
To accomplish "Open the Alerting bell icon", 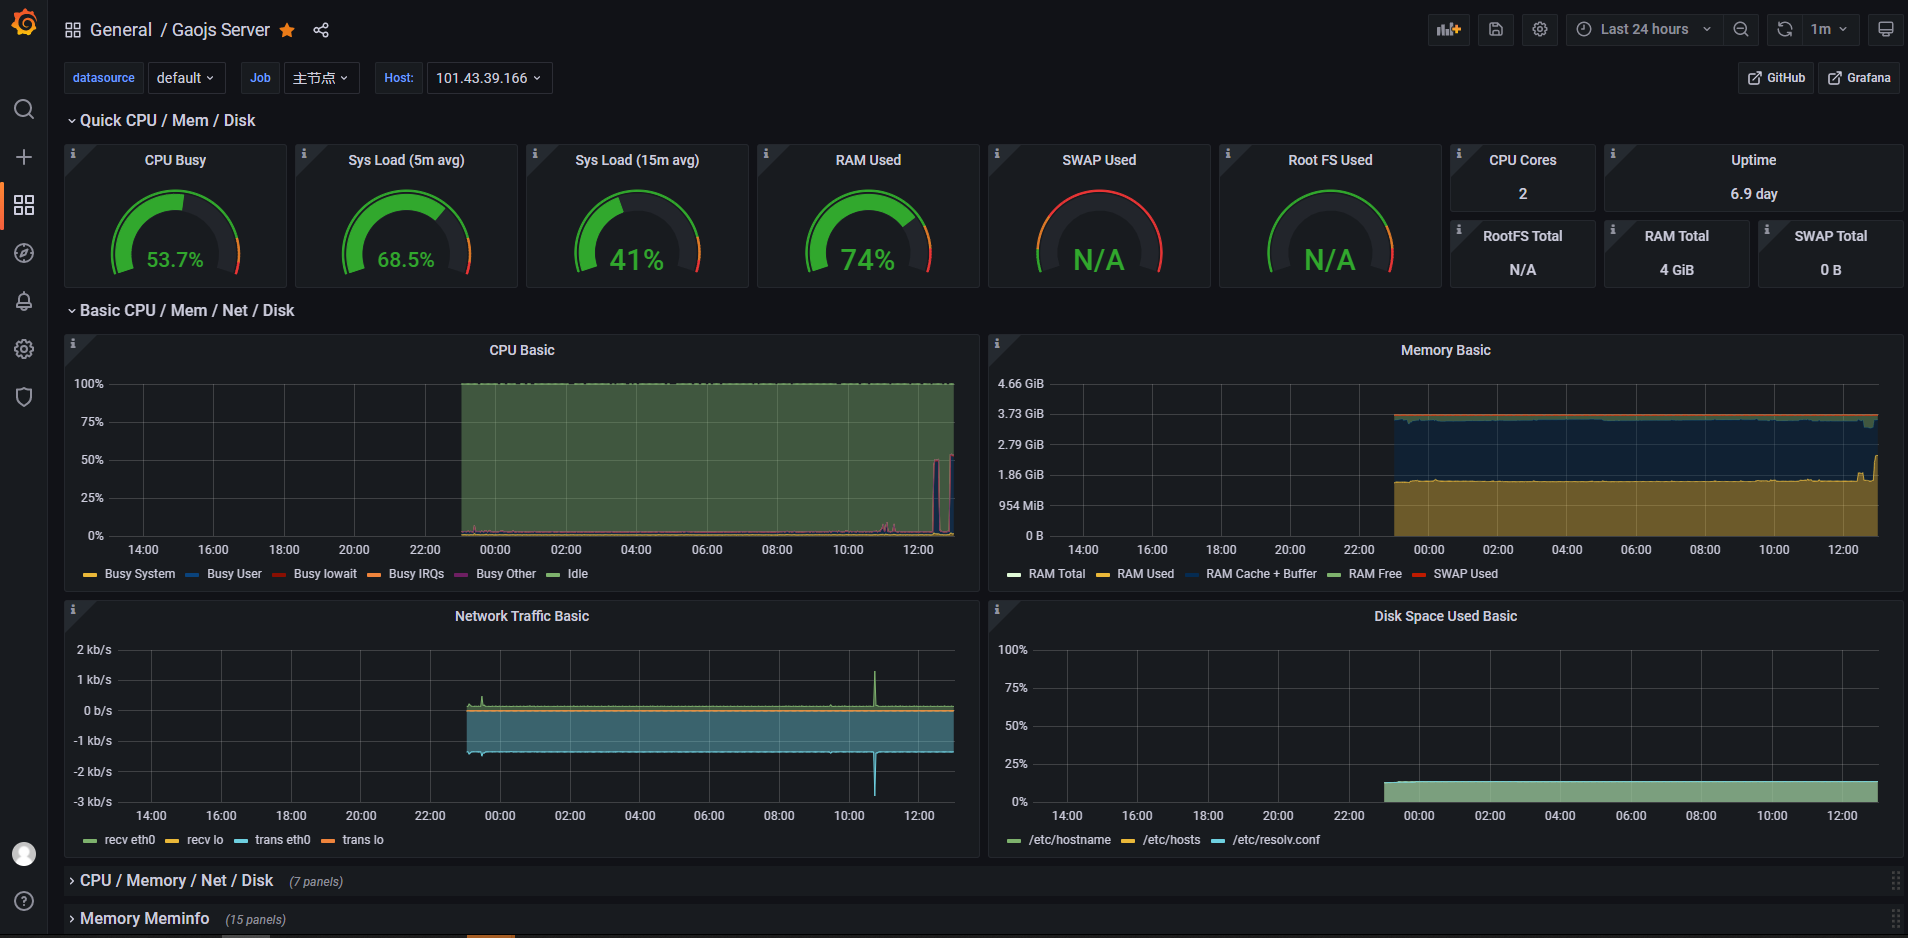I will pos(24,301).
